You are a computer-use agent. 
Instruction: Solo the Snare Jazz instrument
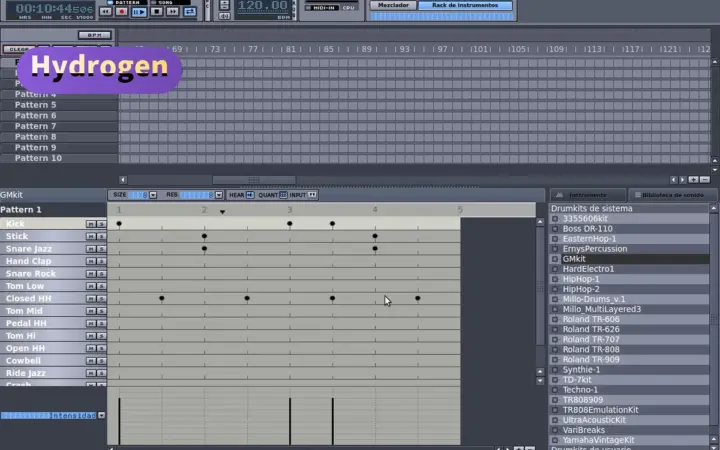(101, 248)
